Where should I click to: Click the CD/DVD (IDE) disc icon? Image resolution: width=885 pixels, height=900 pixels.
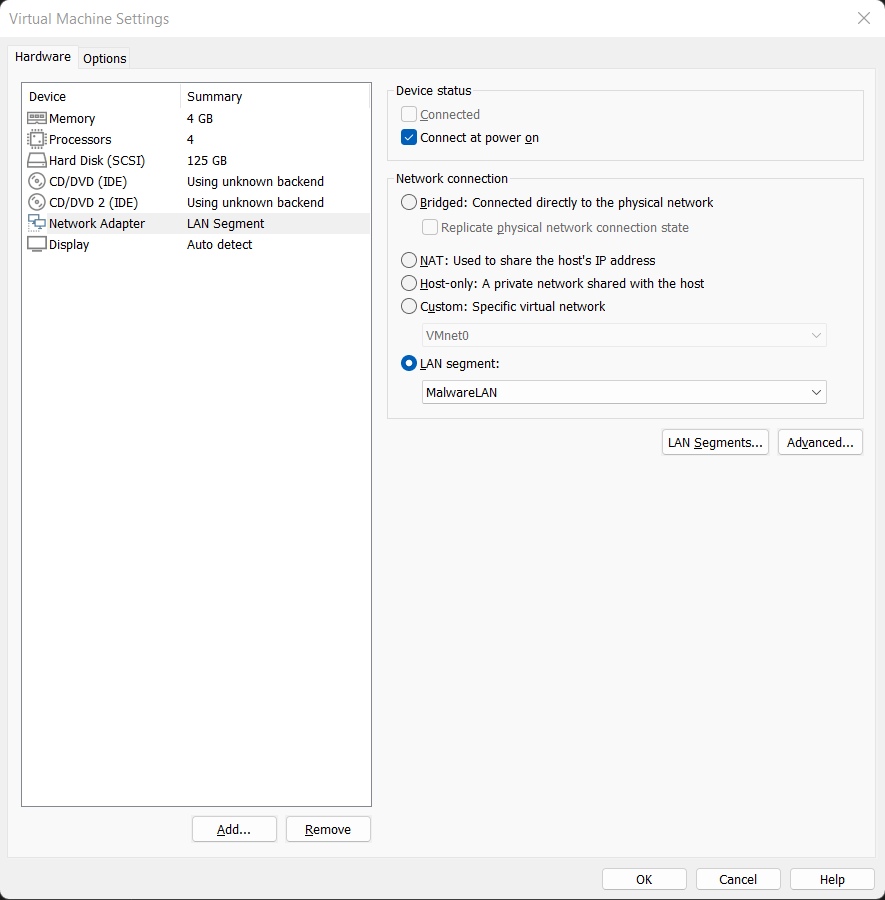(x=37, y=181)
